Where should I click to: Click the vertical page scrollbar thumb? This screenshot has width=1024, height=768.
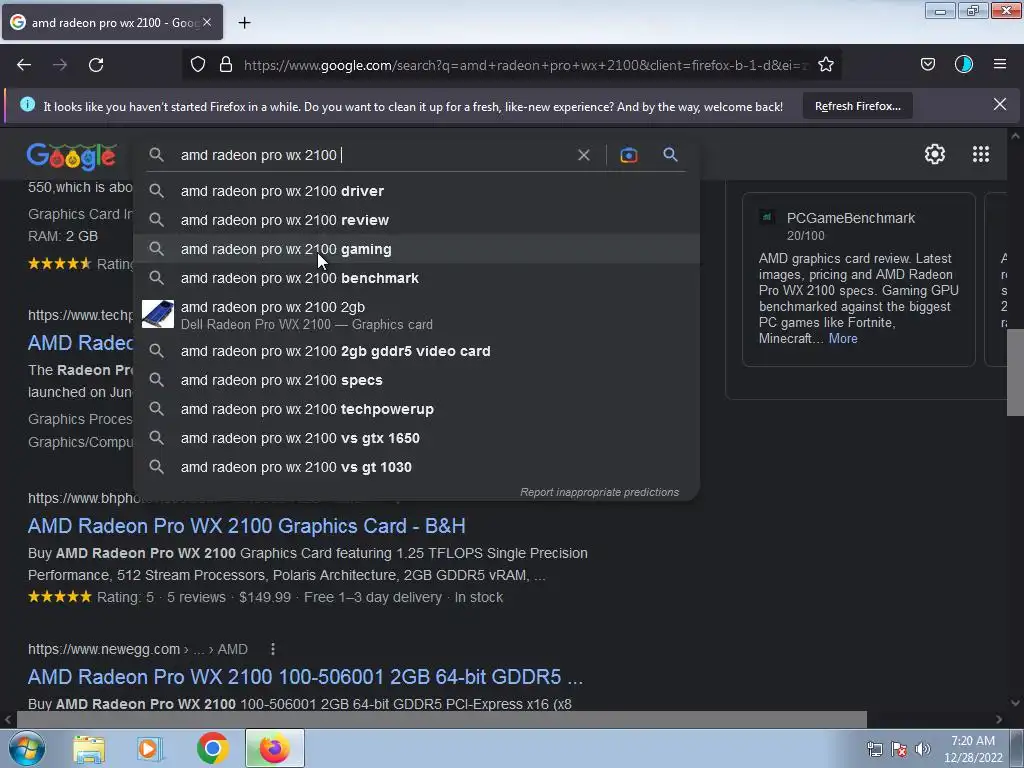click(x=1015, y=372)
